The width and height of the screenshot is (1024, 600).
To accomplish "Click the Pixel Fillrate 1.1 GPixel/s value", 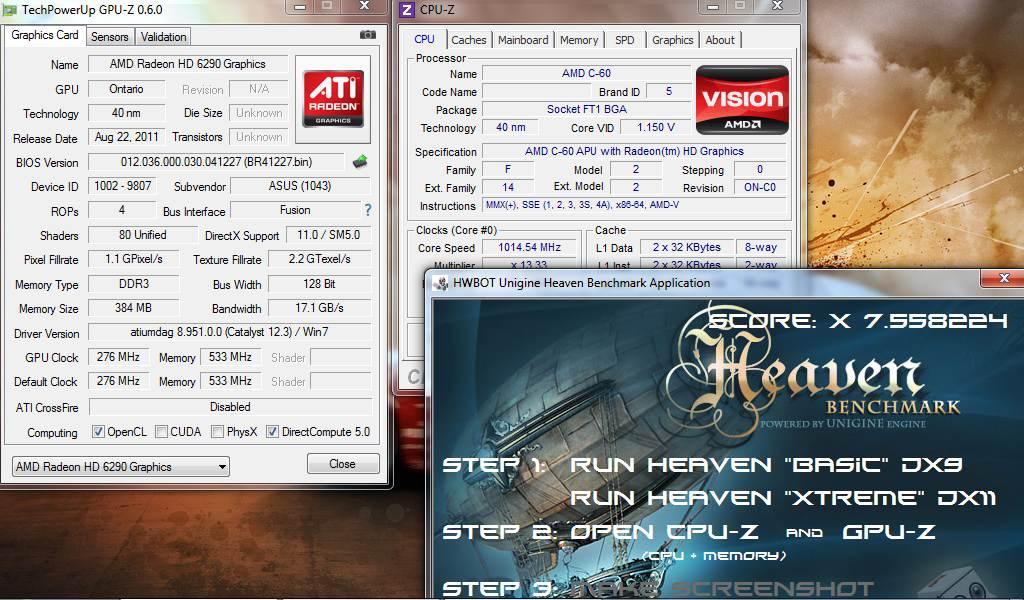I will pyautogui.click(x=134, y=259).
